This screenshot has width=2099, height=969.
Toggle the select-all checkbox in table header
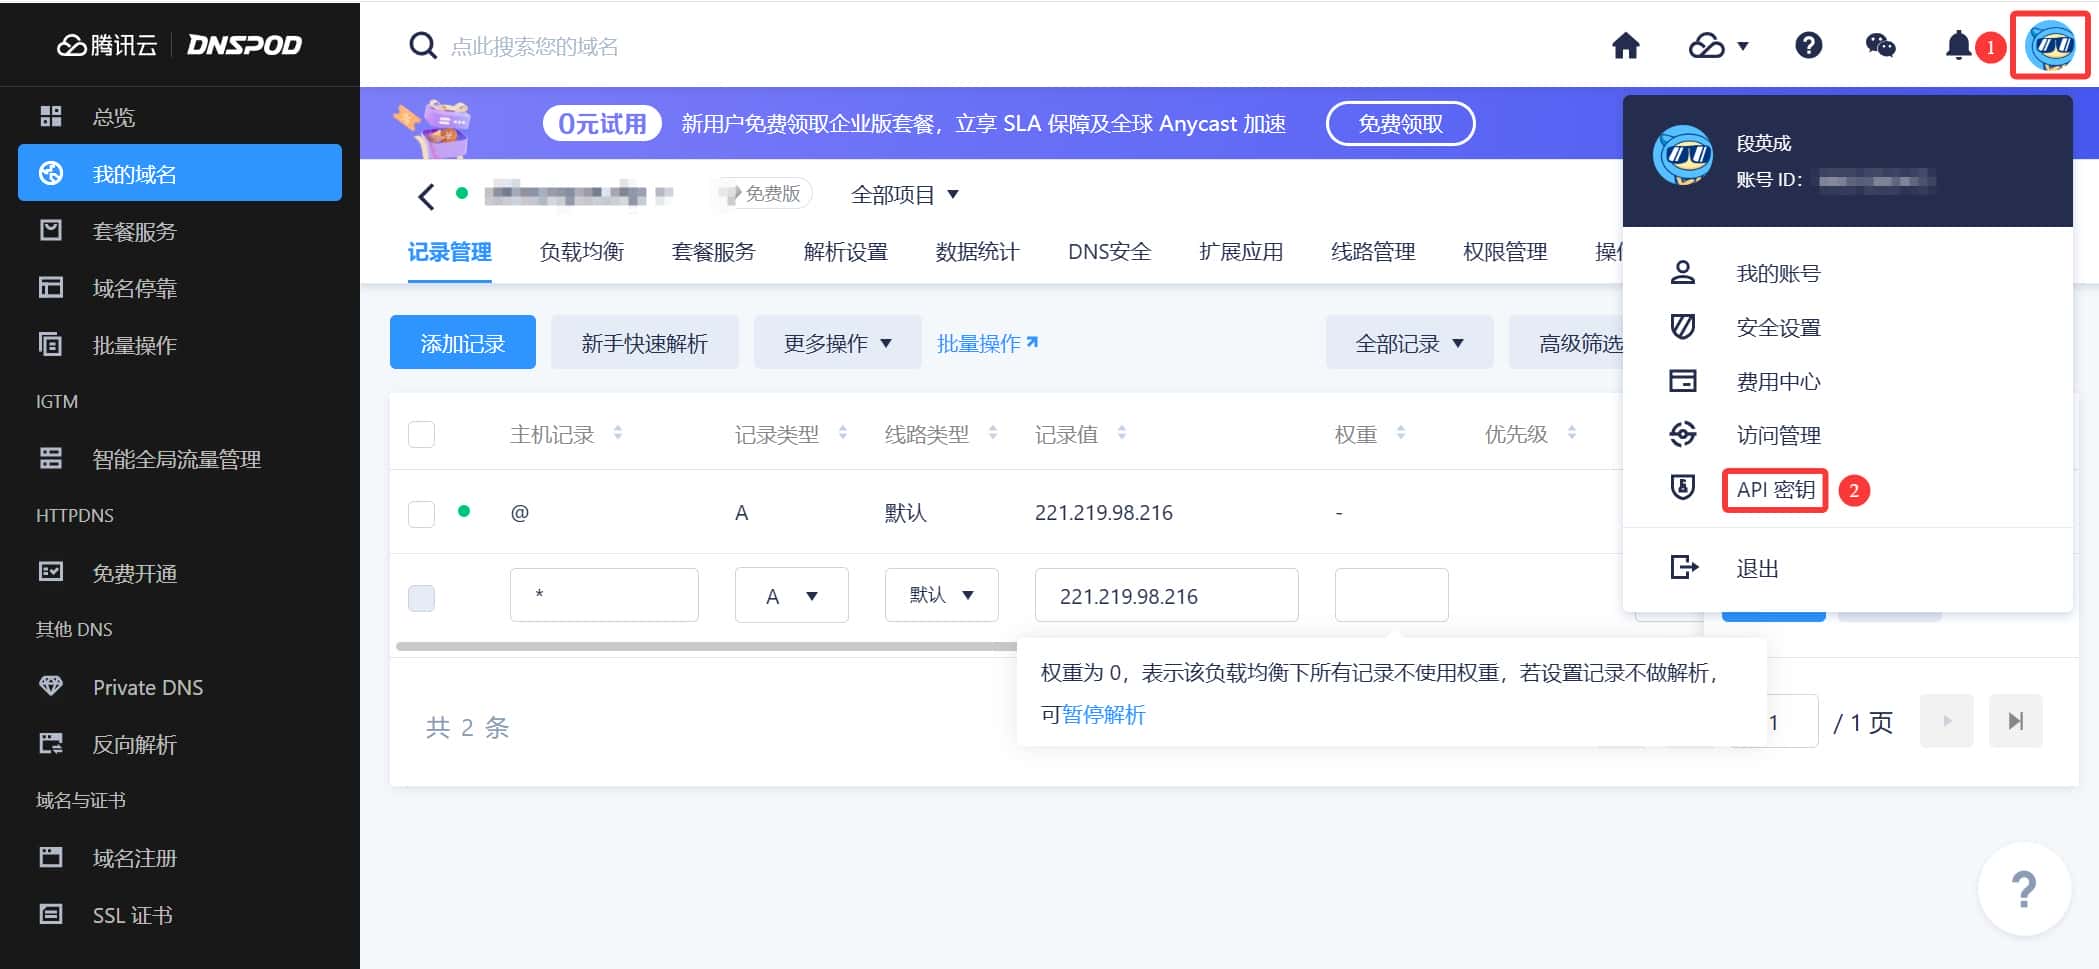click(x=422, y=435)
